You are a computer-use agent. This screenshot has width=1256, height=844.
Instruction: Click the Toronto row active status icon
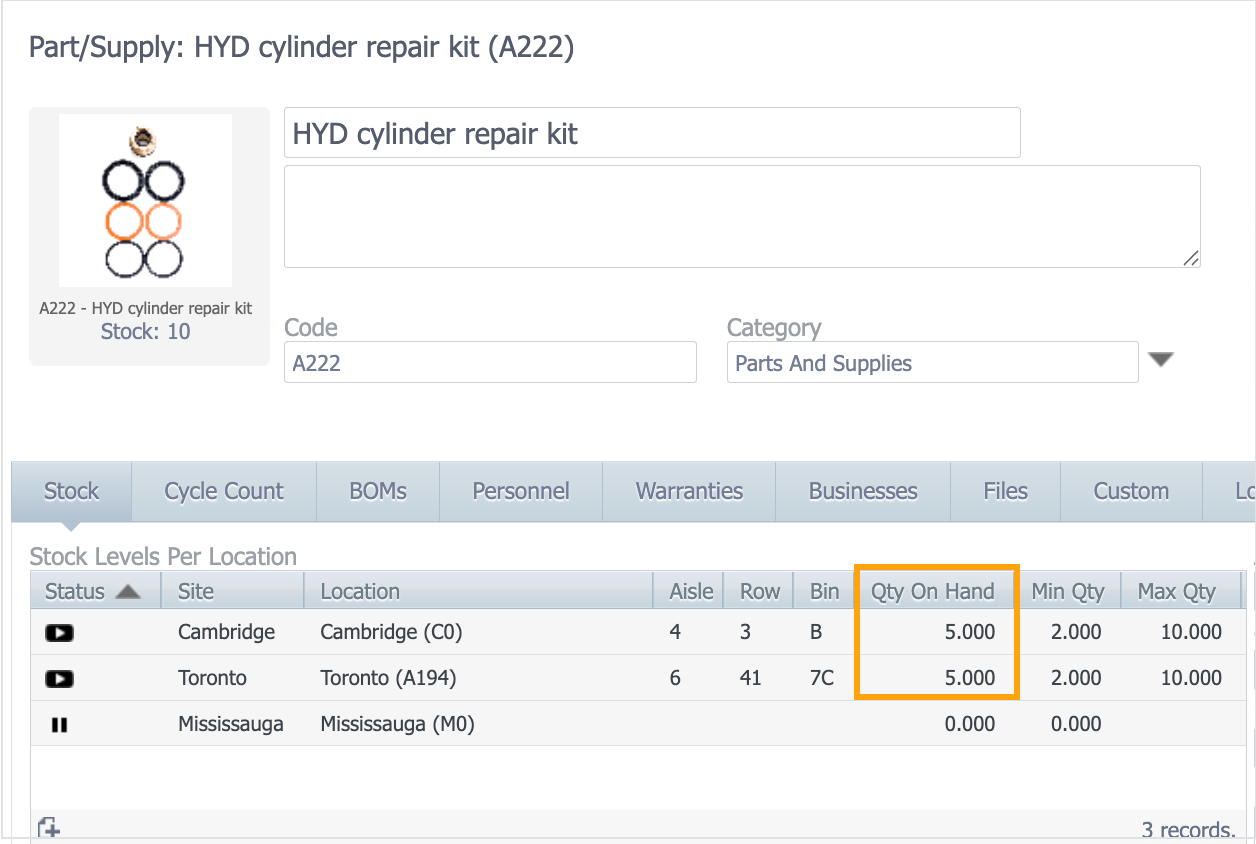(60, 679)
